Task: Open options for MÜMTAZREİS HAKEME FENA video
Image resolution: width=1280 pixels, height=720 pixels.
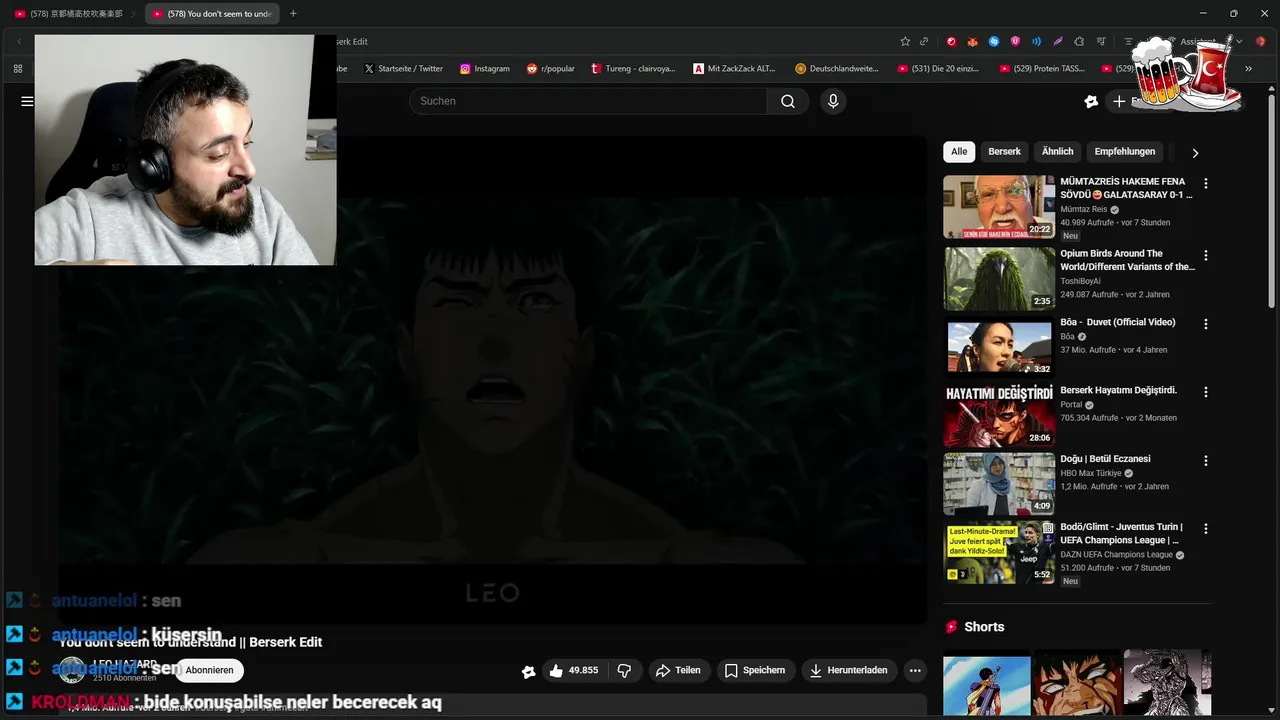Action: [x=1205, y=184]
